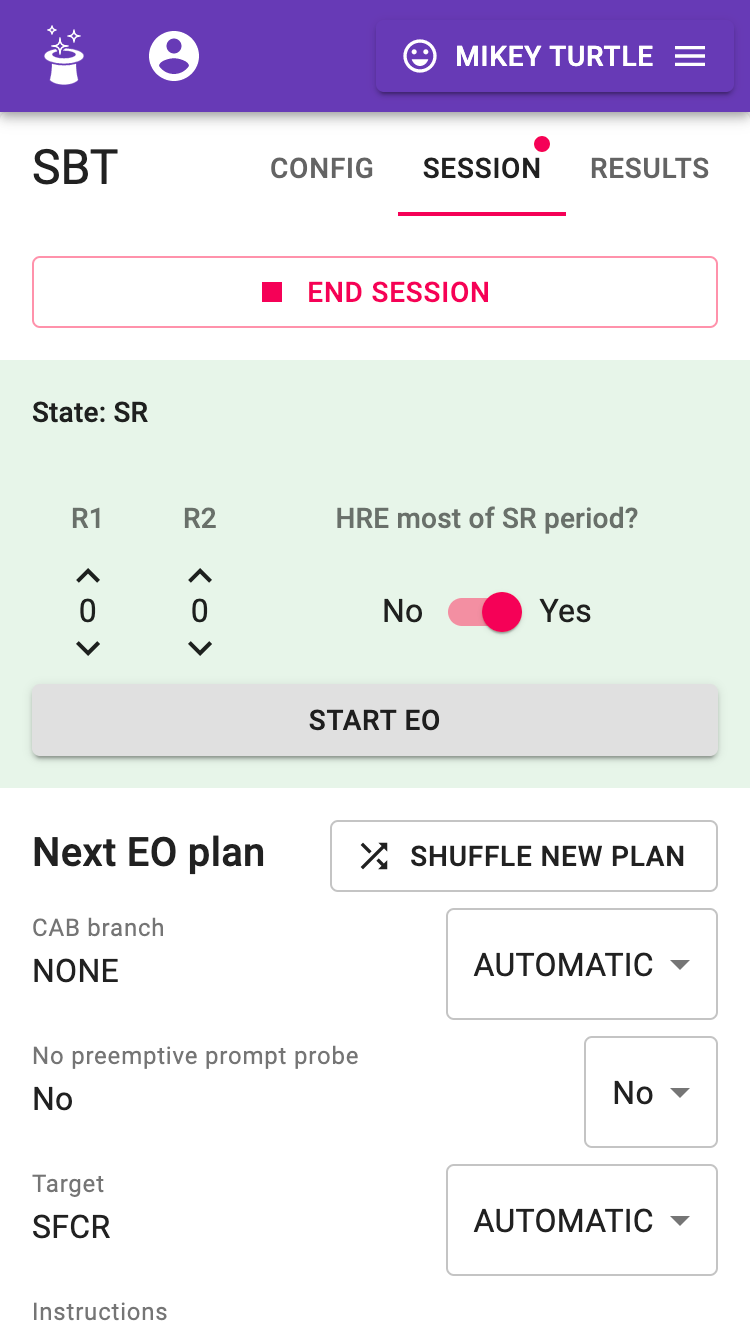Click the smiley face icon beside Mikey Turtle
The height and width of the screenshot is (1334, 750).
420,56
